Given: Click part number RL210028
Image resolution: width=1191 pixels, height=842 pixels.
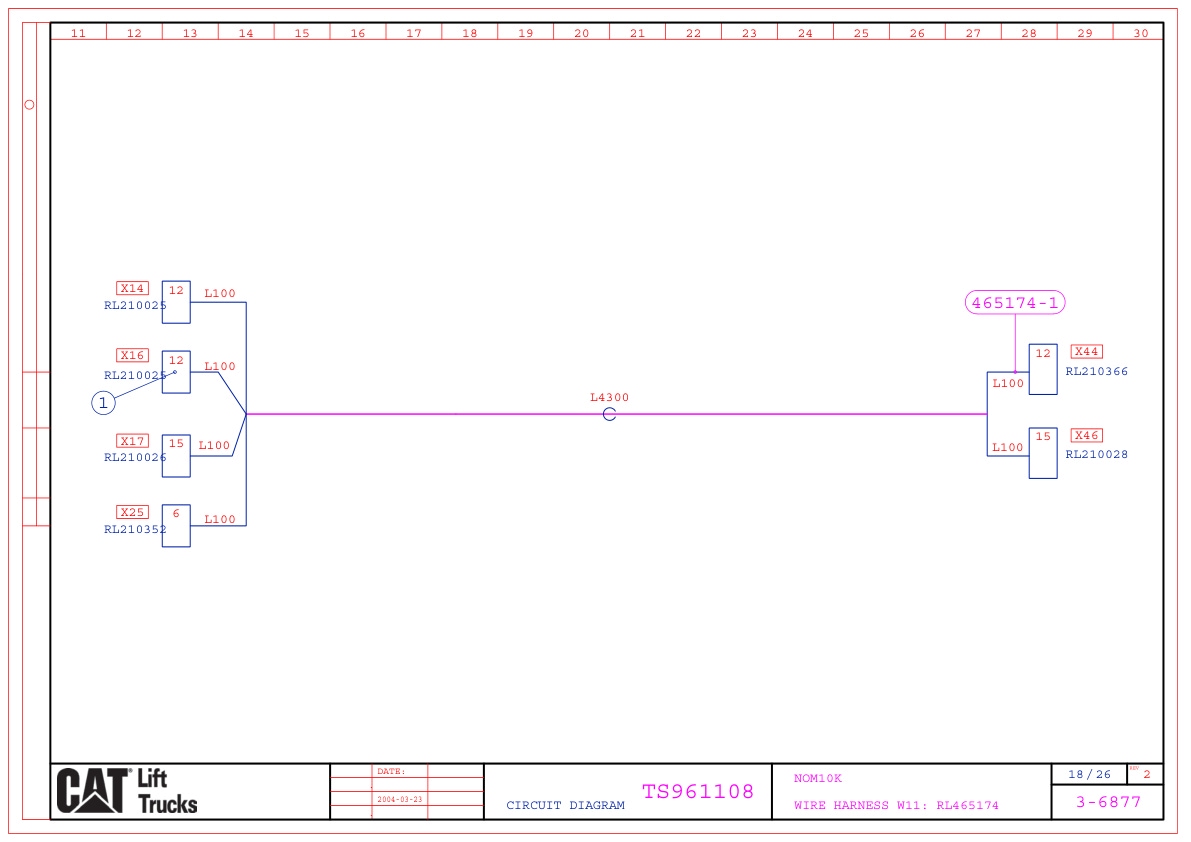Looking at the screenshot, I should 1096,455.
